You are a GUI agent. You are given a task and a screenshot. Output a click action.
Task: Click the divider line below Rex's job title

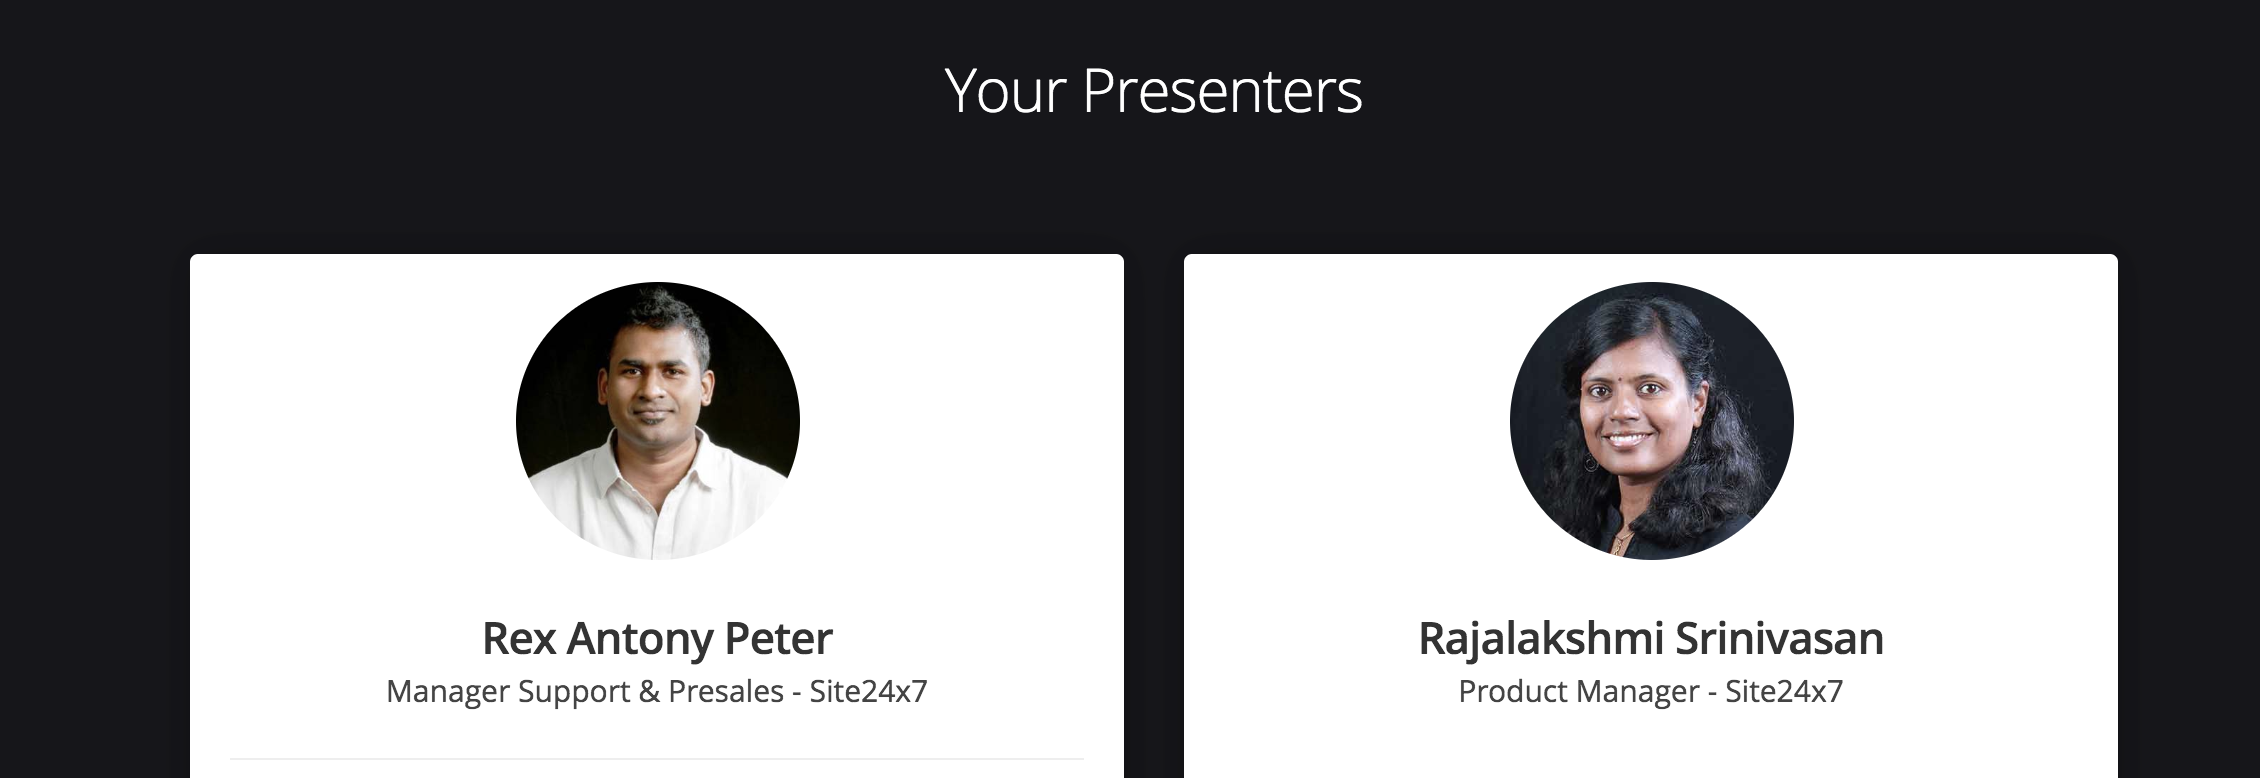(x=657, y=759)
